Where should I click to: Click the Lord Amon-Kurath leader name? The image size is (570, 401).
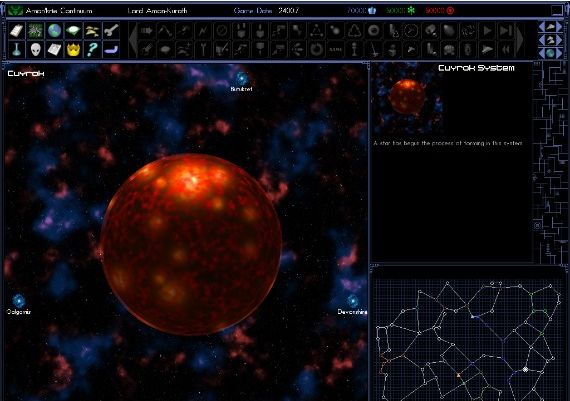click(157, 11)
